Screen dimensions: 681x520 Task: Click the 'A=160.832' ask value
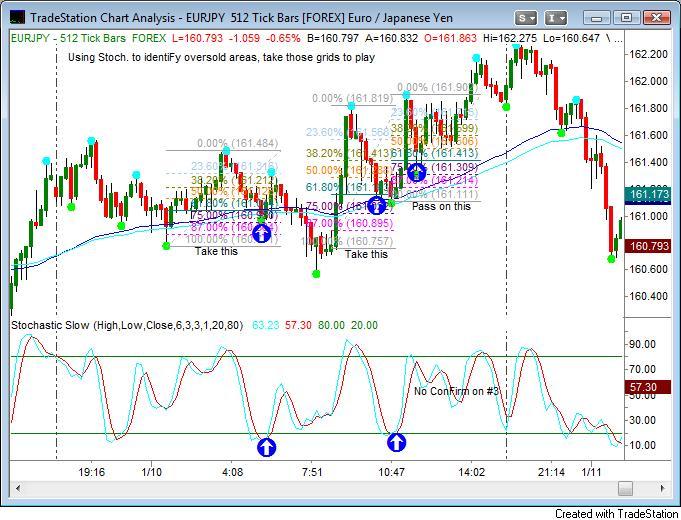click(x=391, y=38)
